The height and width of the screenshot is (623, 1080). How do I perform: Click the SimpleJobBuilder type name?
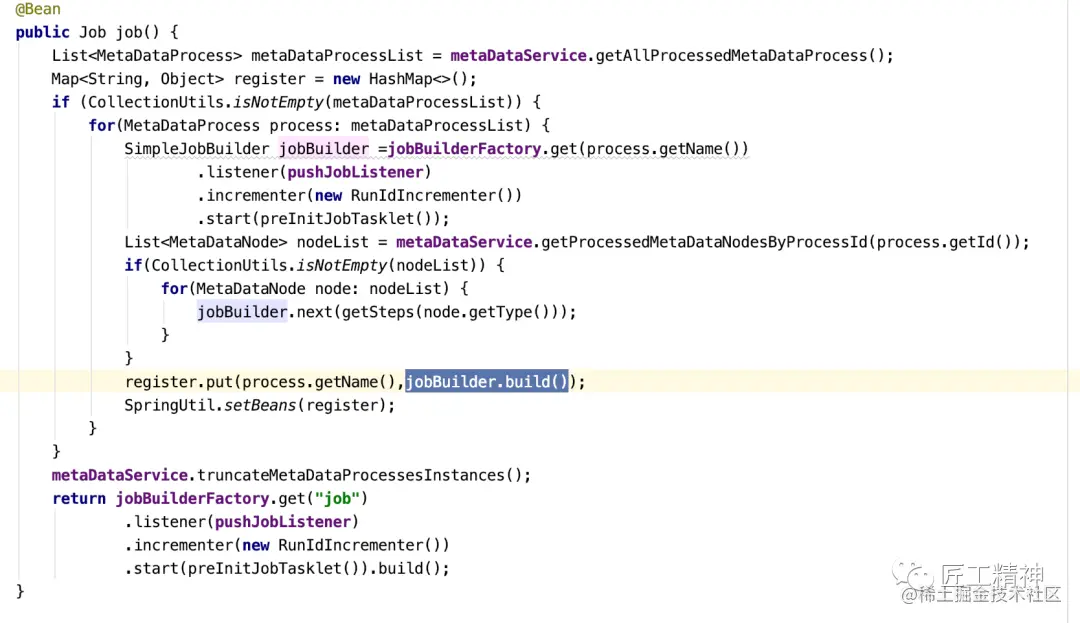pos(197,149)
